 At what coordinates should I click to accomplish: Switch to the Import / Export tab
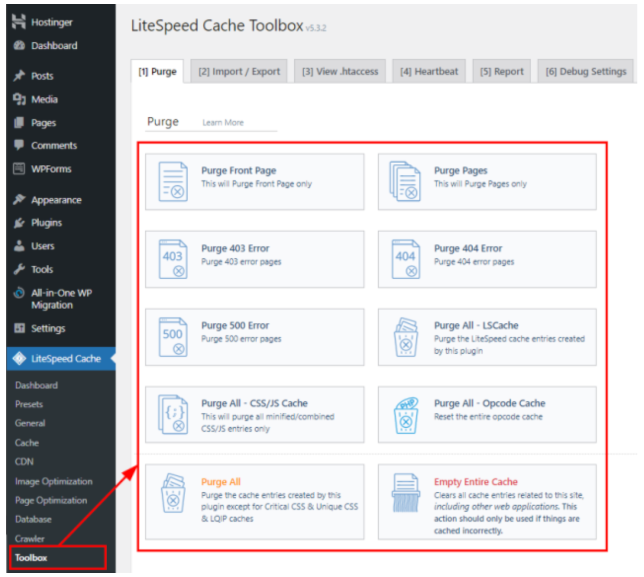[238, 72]
